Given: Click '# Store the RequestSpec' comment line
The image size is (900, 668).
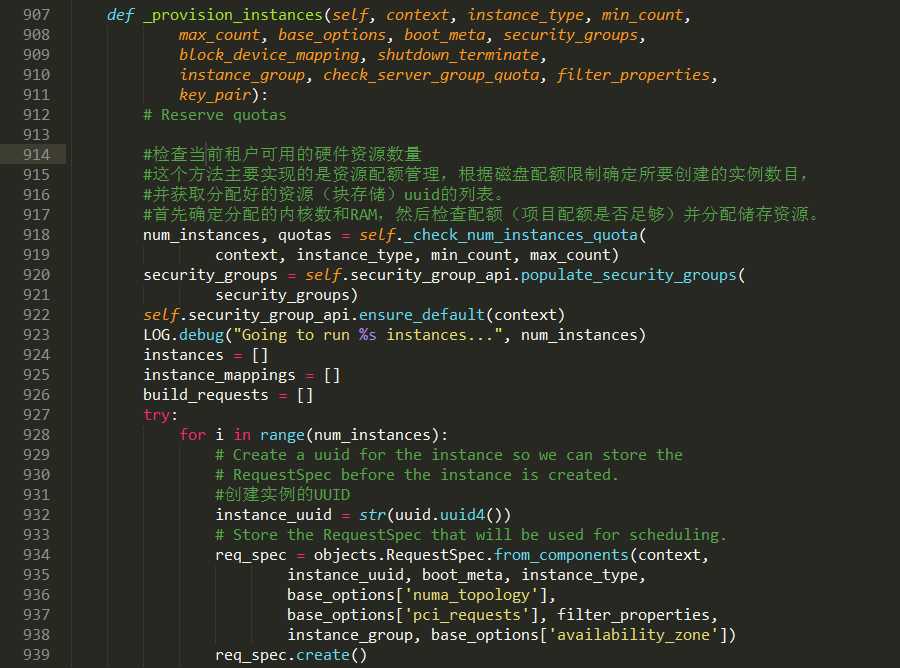Looking at the screenshot, I should click(471, 535).
